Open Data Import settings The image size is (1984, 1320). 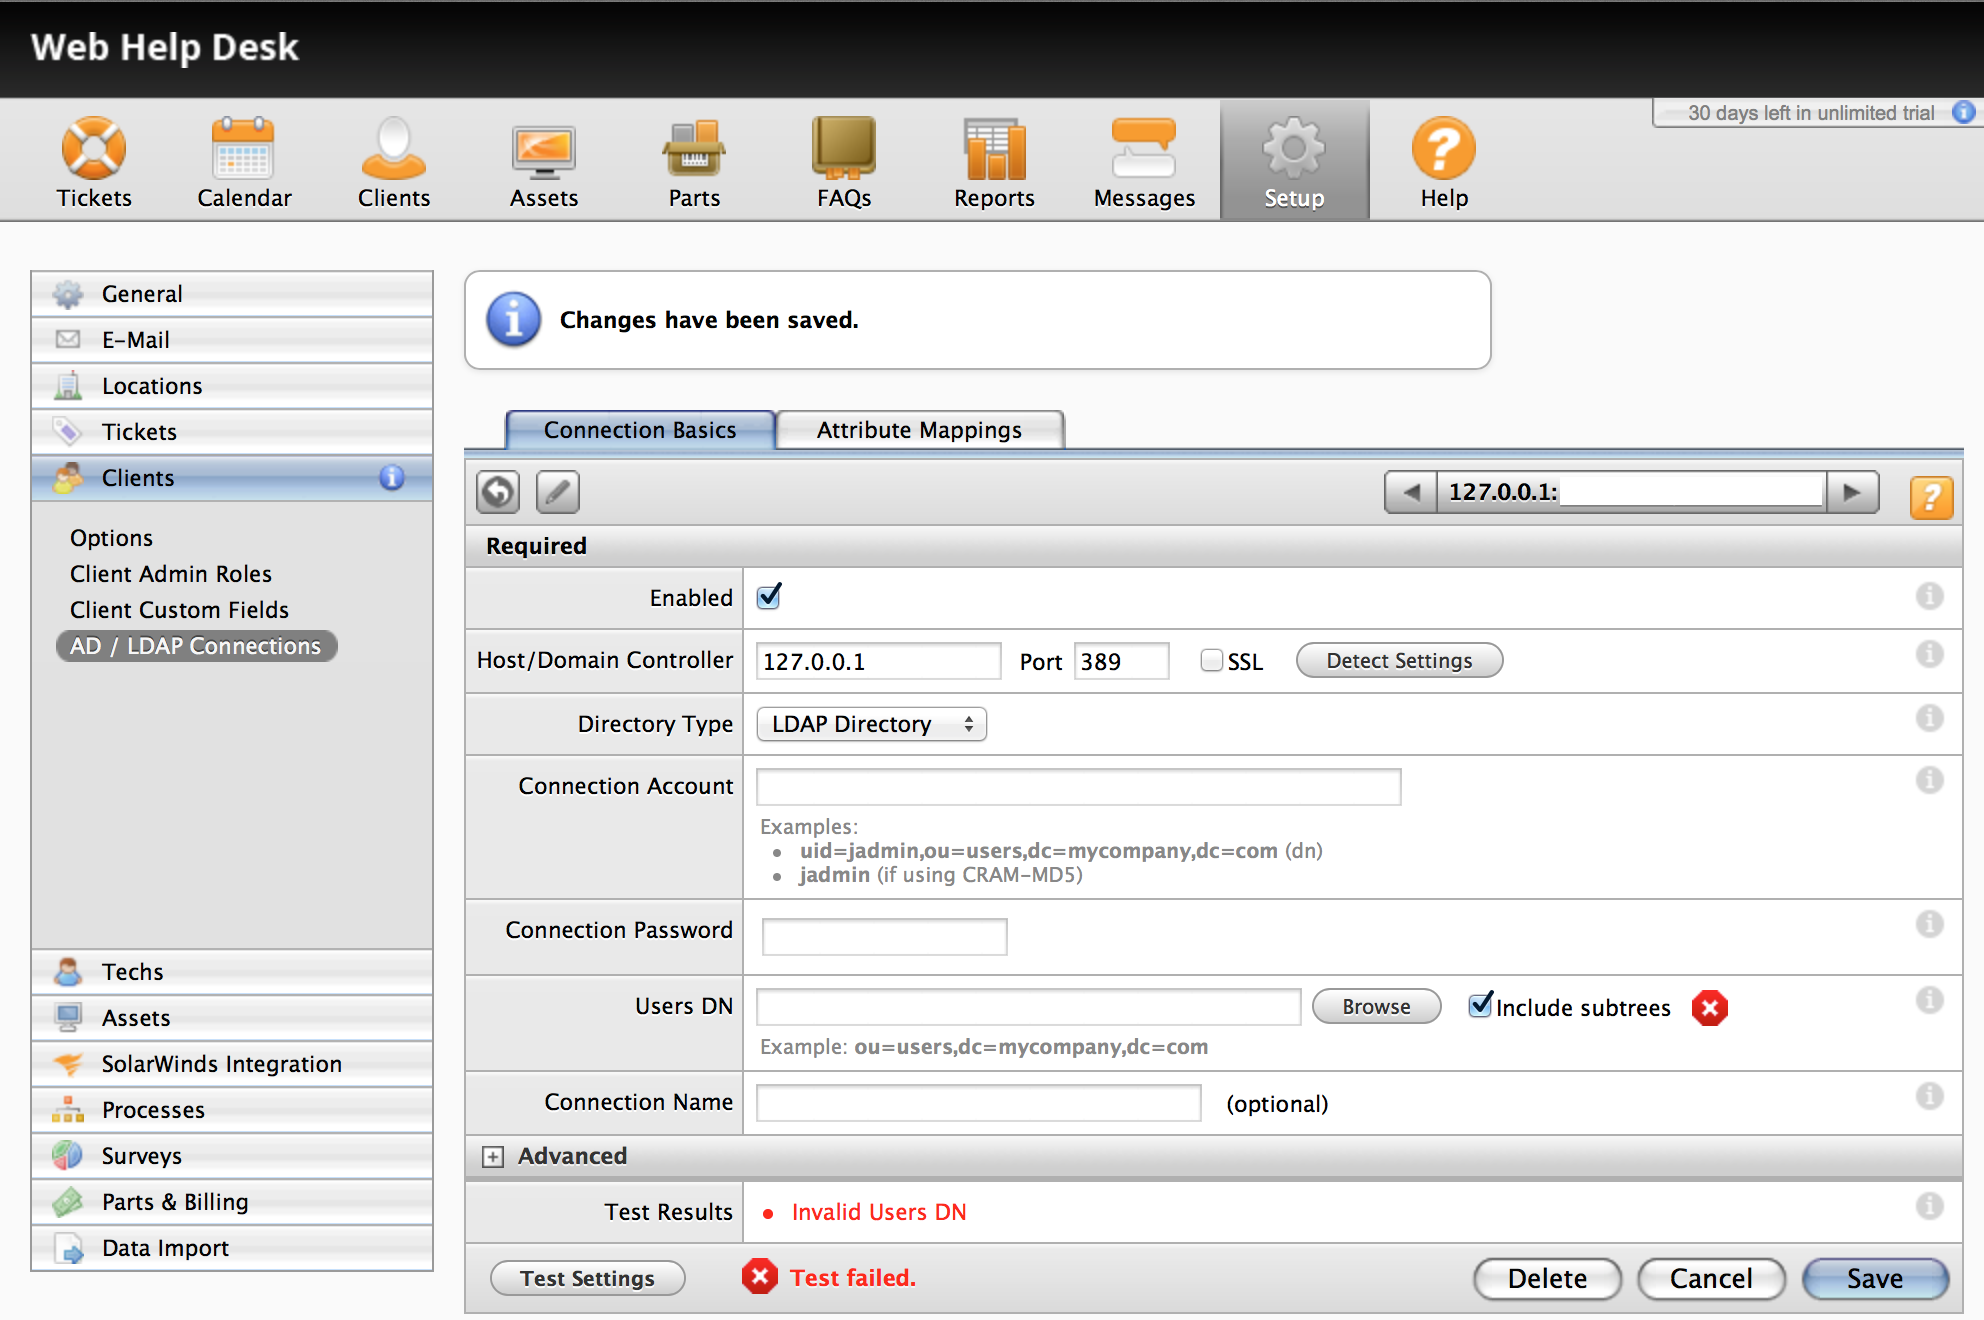232,1248
